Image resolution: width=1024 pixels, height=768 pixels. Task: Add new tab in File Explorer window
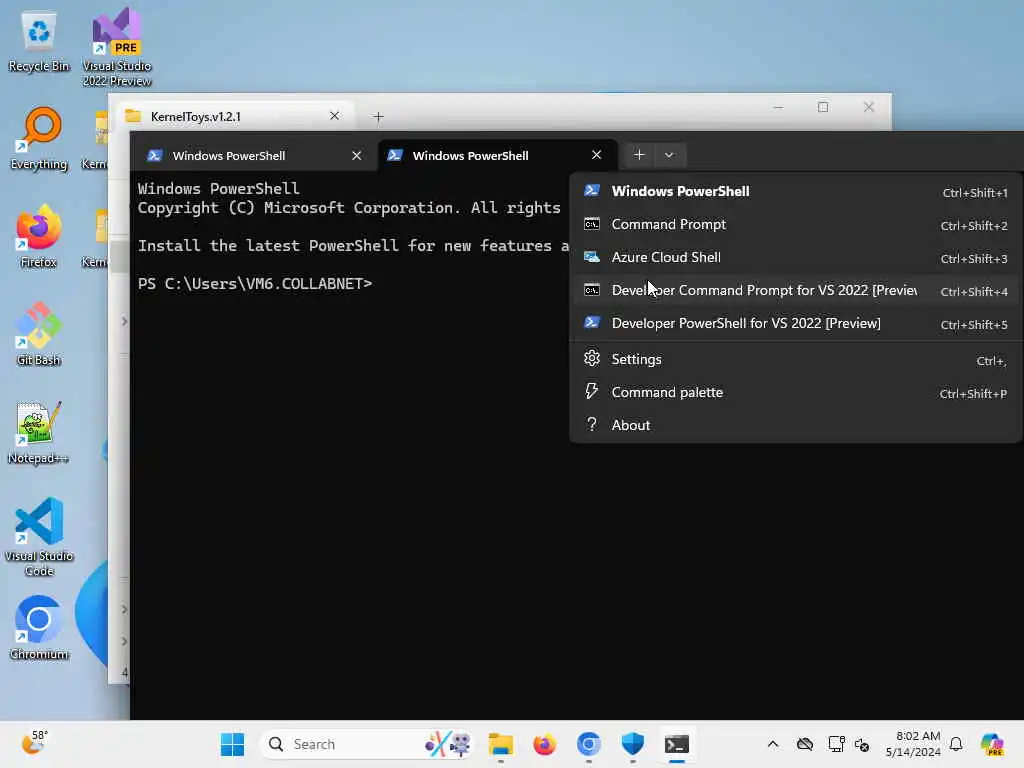[378, 117]
